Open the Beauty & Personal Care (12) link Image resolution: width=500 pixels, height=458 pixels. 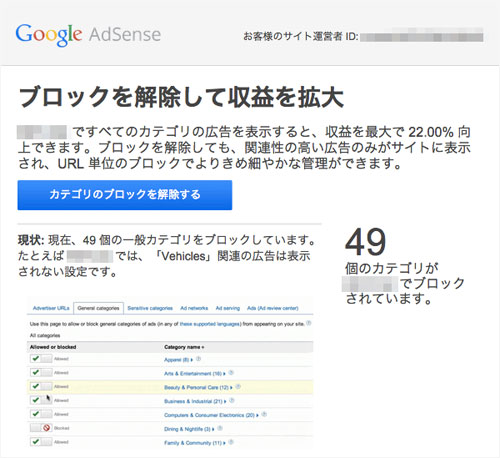coord(196,387)
